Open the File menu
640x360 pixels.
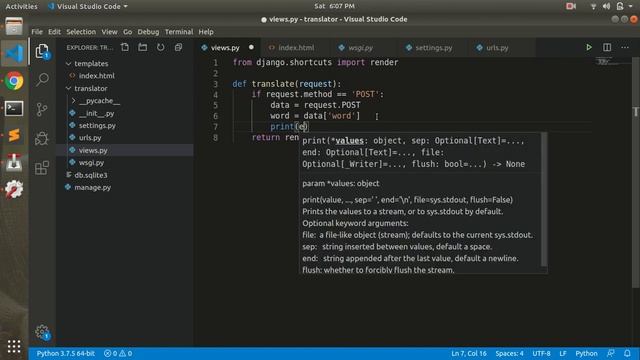coord(37,32)
